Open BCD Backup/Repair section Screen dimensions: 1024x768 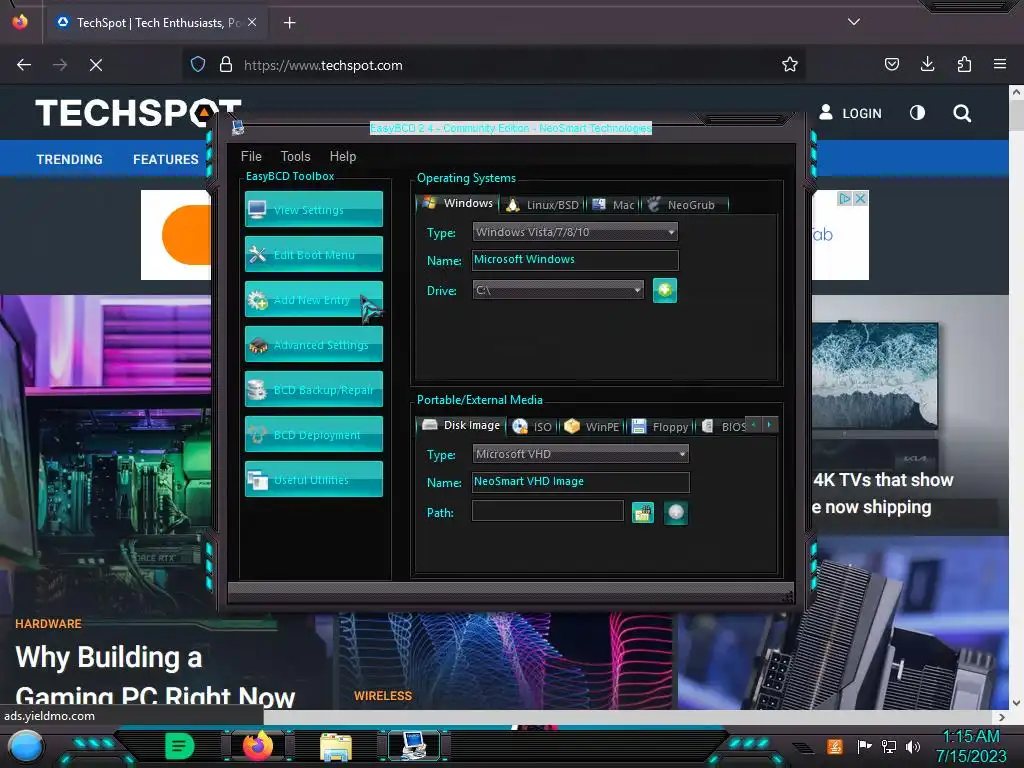click(313, 389)
